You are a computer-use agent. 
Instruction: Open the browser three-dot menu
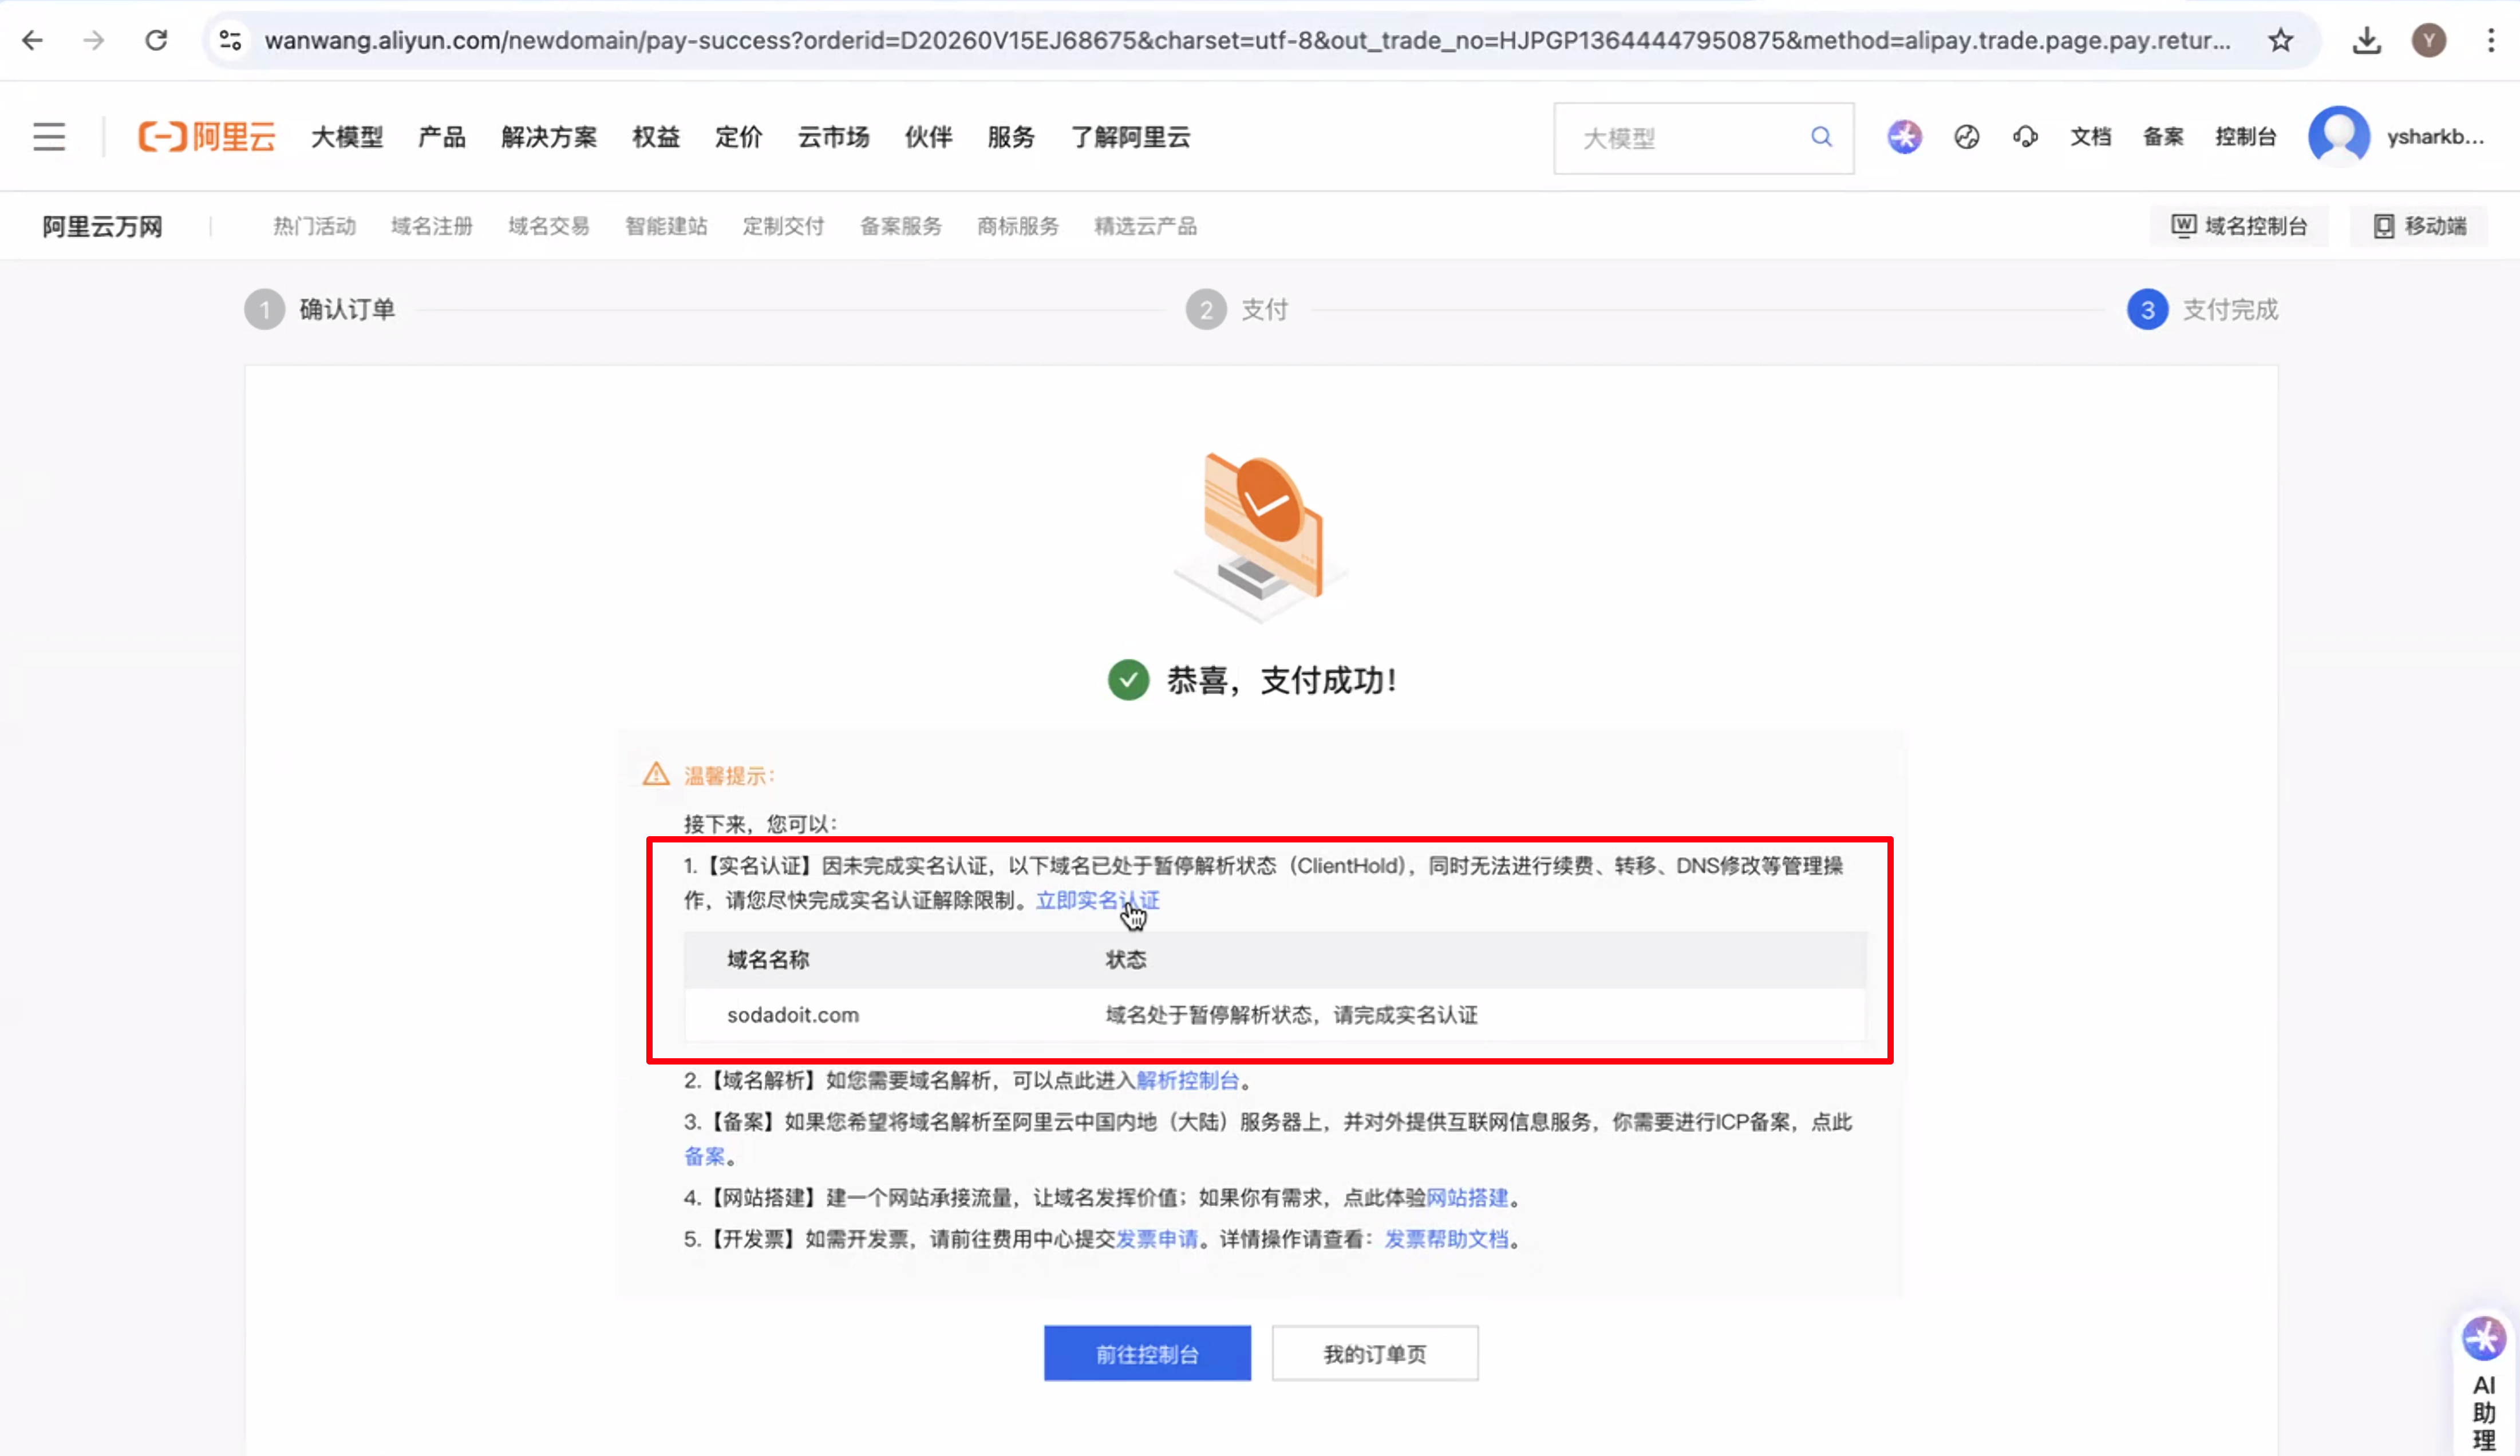(x=2491, y=40)
